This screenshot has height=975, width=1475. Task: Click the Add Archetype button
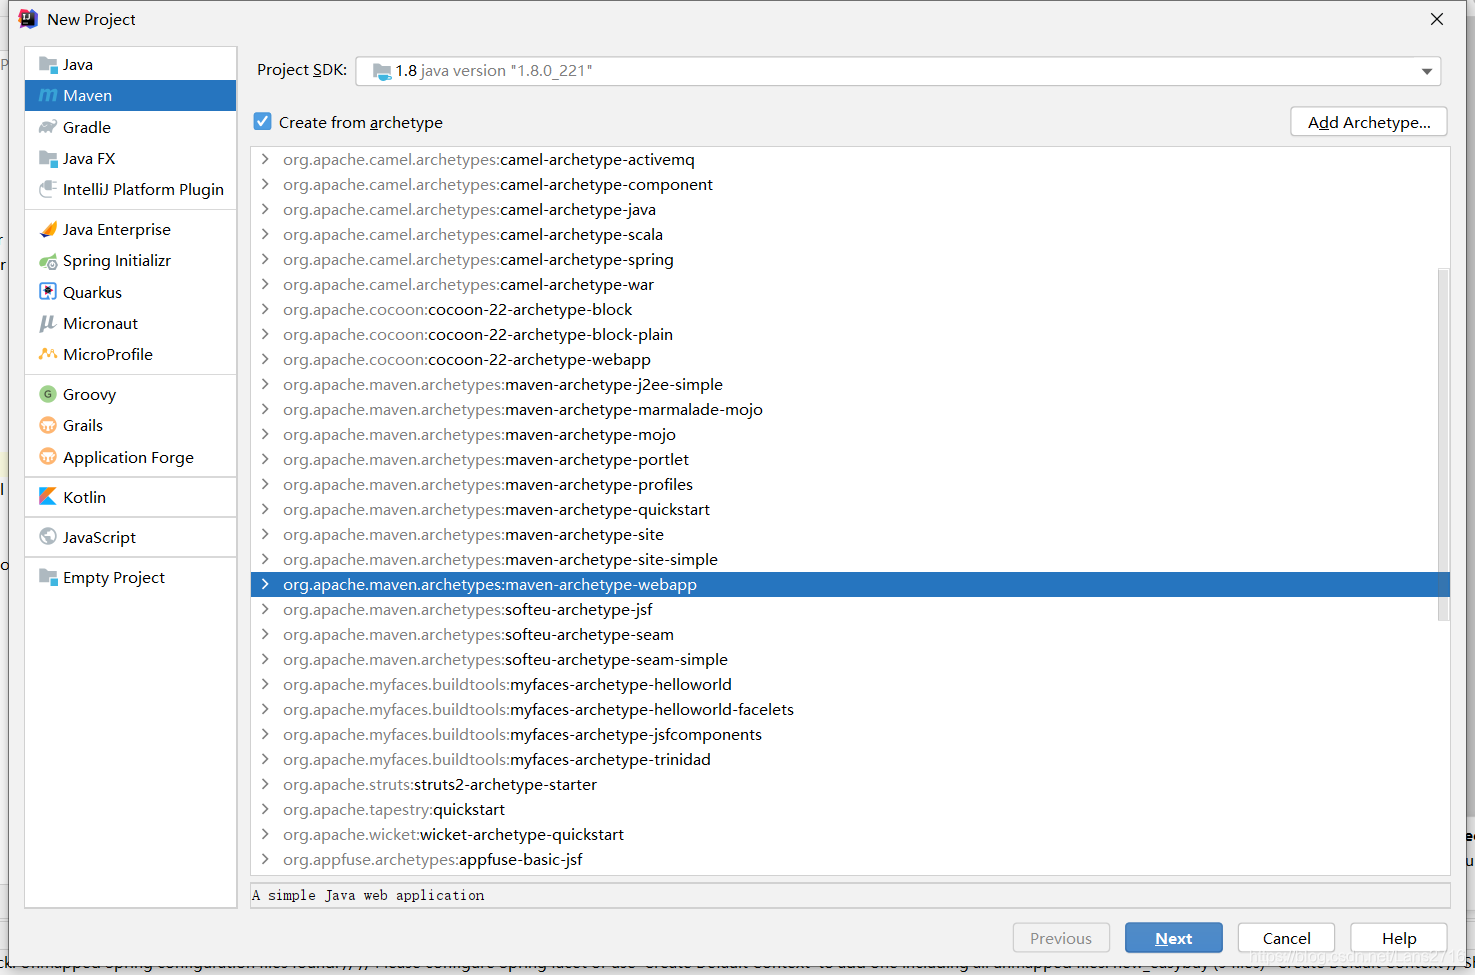(1368, 121)
